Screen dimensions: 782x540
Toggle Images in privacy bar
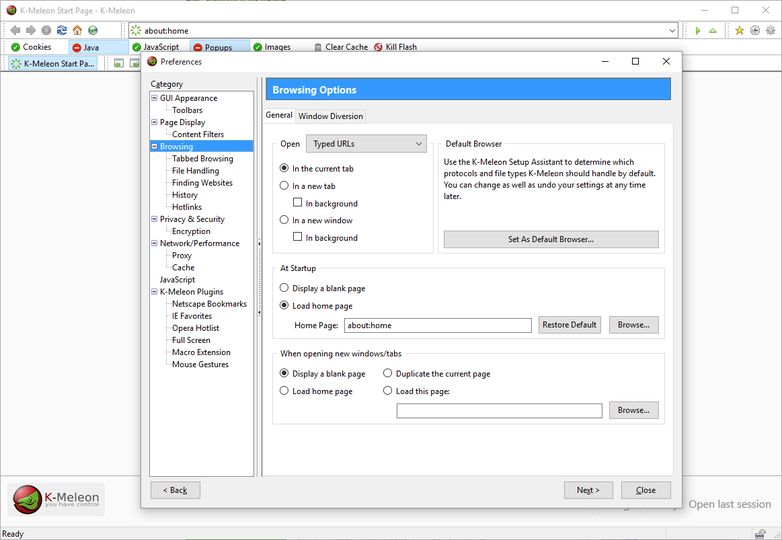pos(272,47)
